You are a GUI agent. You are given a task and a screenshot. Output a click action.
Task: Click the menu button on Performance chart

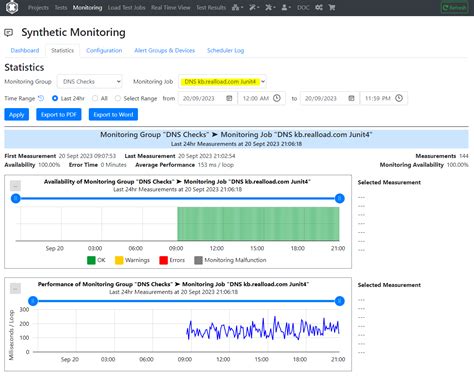pyautogui.click(x=15, y=288)
